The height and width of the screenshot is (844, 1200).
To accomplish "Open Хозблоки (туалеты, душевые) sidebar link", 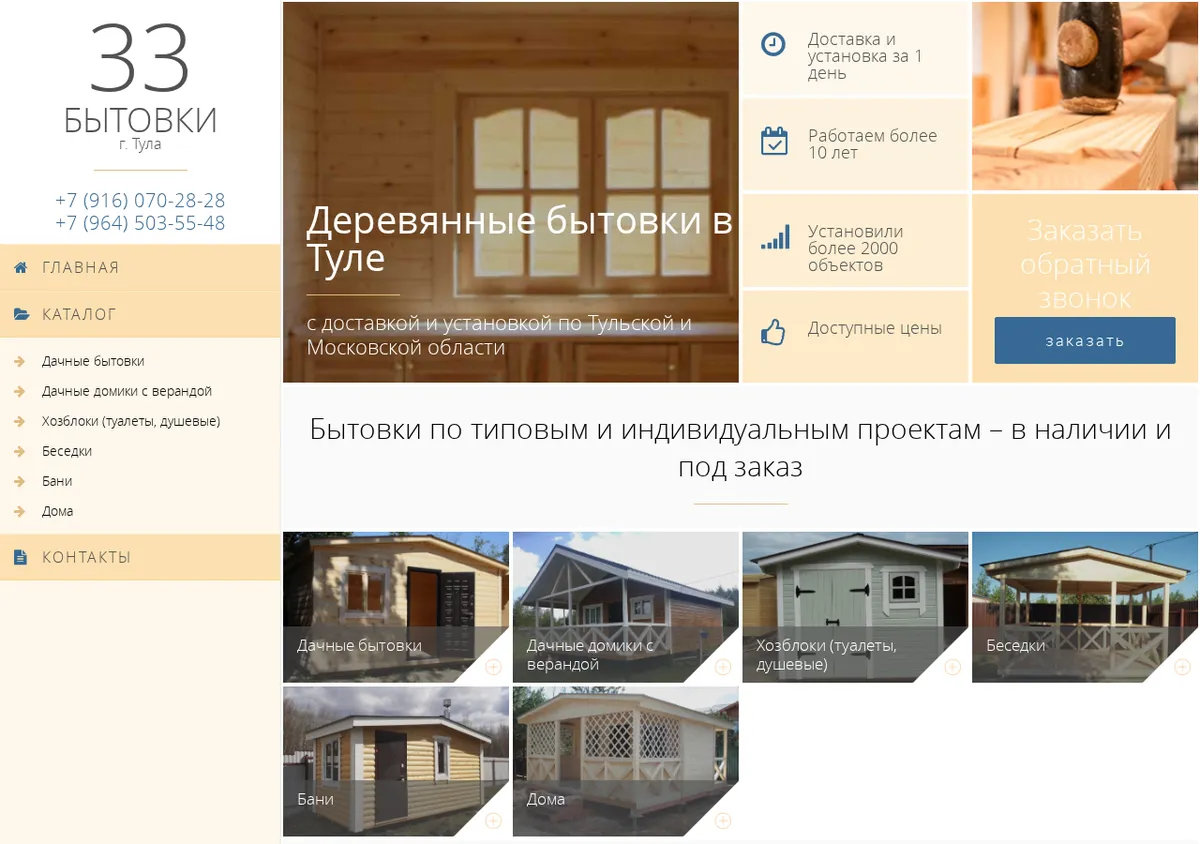I will point(131,421).
